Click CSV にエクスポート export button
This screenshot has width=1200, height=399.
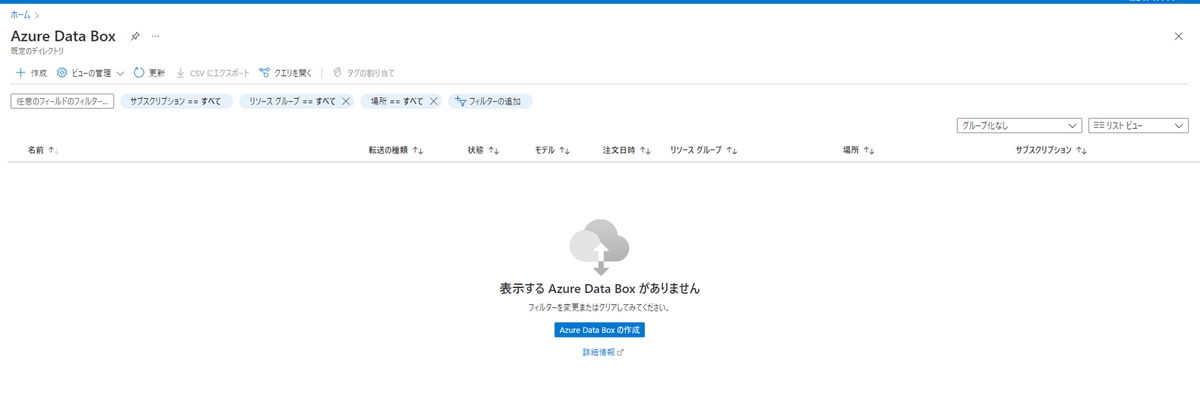click(213, 73)
